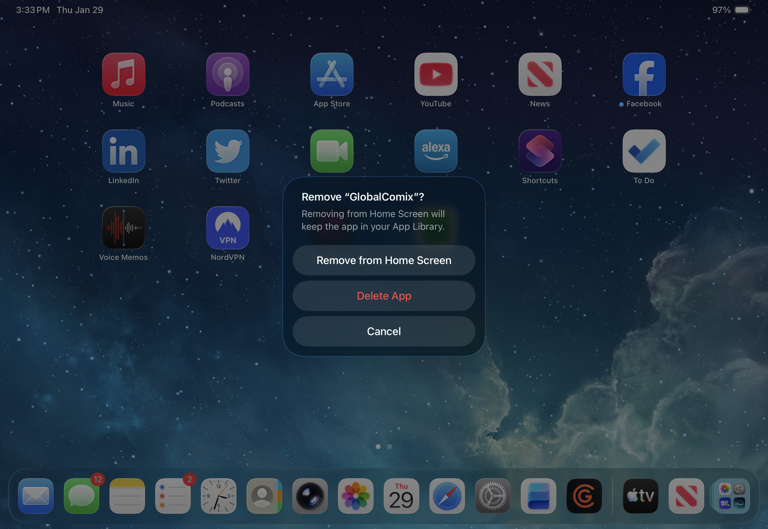Viewport: 768px width, 529px height.
Task: Launch the To Do app
Action: point(644,151)
